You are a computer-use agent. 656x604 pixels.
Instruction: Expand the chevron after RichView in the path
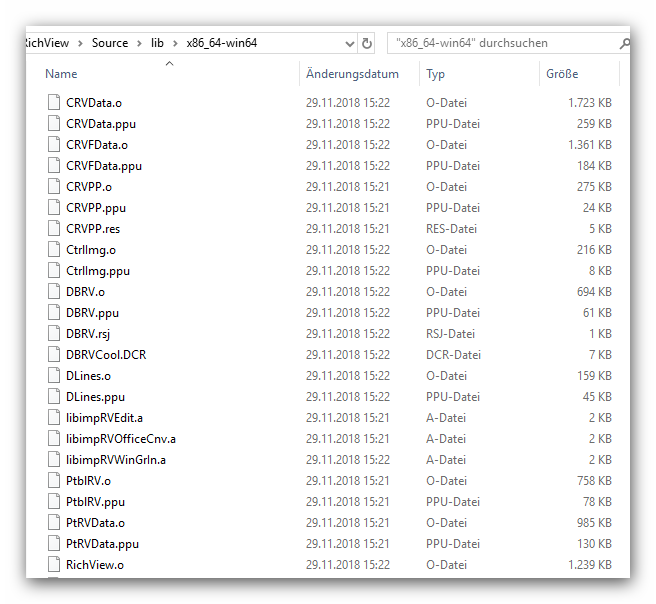(x=80, y=43)
